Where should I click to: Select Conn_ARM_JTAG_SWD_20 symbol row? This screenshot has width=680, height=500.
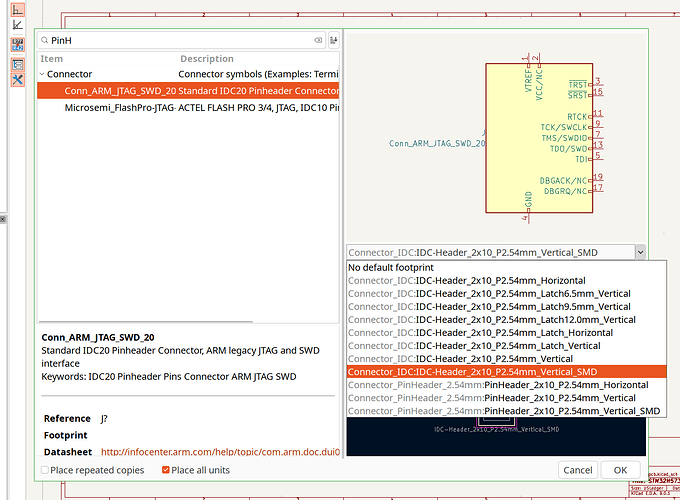(188, 91)
